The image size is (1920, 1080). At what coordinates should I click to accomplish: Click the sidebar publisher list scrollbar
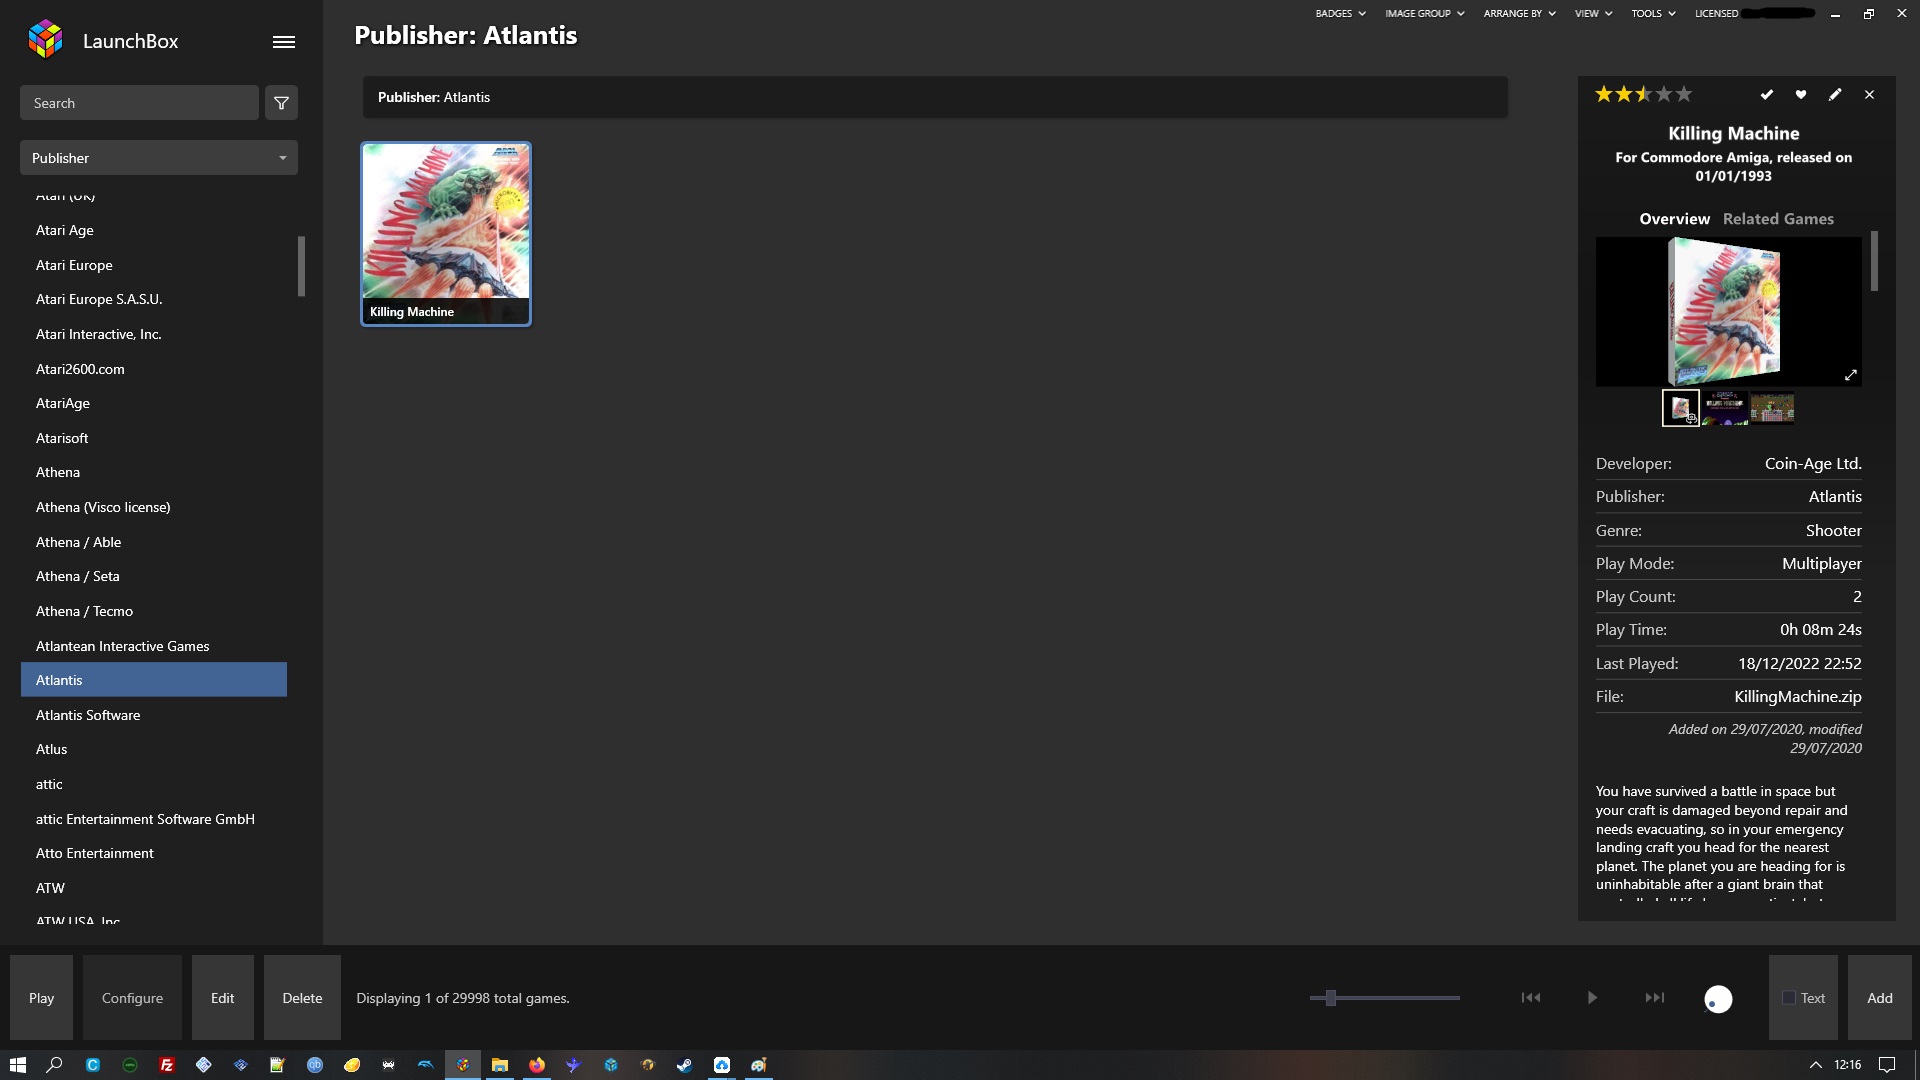(x=301, y=266)
